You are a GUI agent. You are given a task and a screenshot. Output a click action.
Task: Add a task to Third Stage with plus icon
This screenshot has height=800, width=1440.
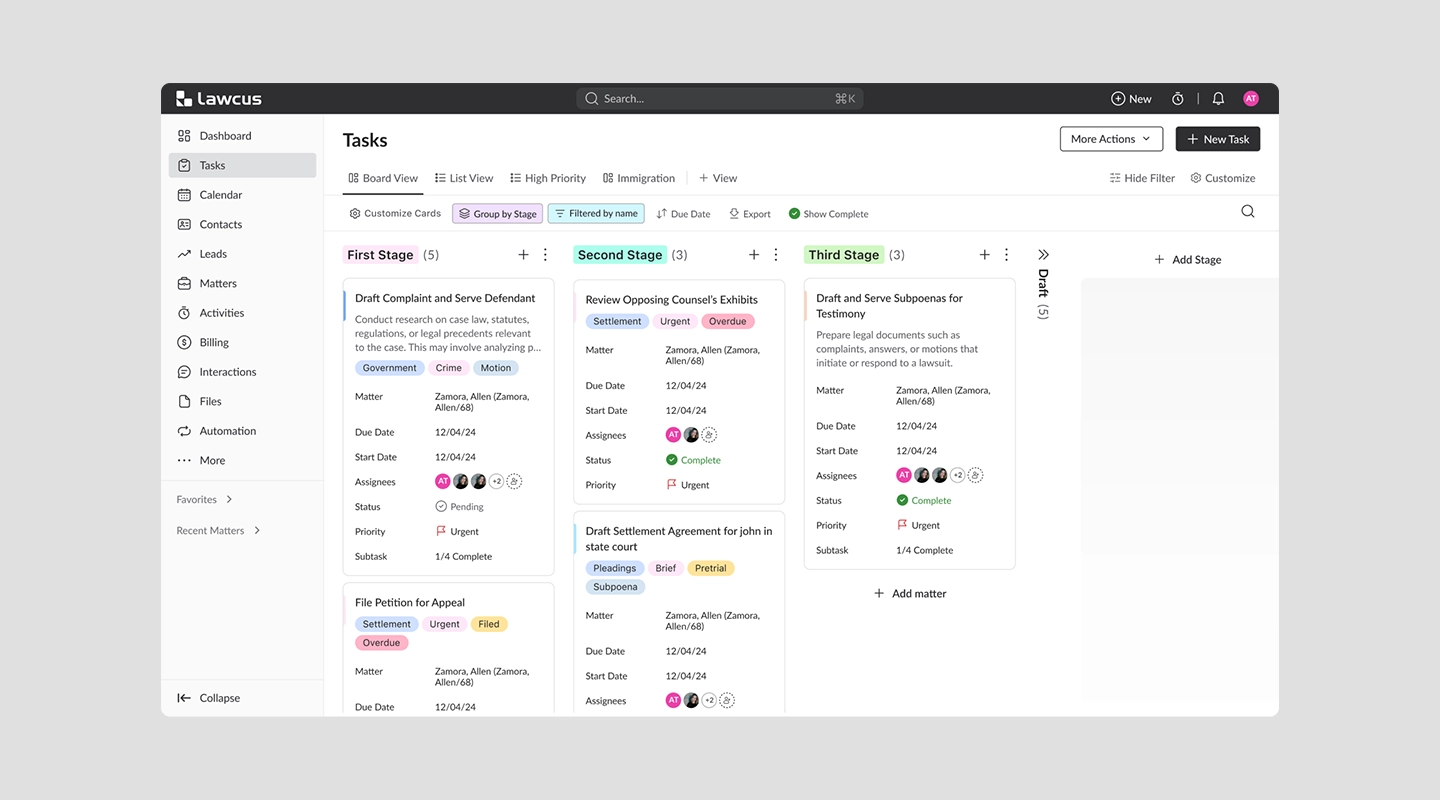984,255
